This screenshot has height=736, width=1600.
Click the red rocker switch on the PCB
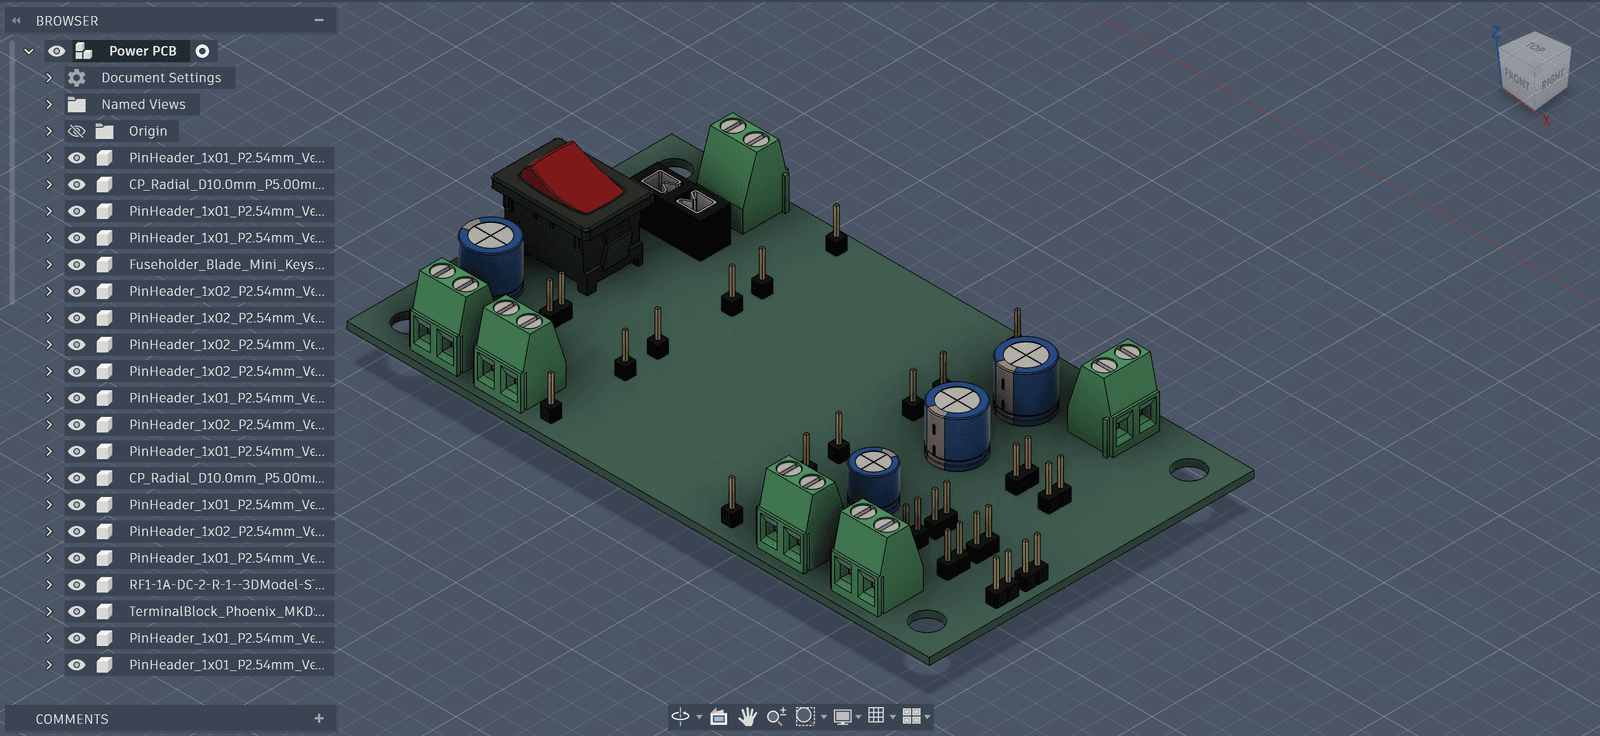[x=572, y=177]
